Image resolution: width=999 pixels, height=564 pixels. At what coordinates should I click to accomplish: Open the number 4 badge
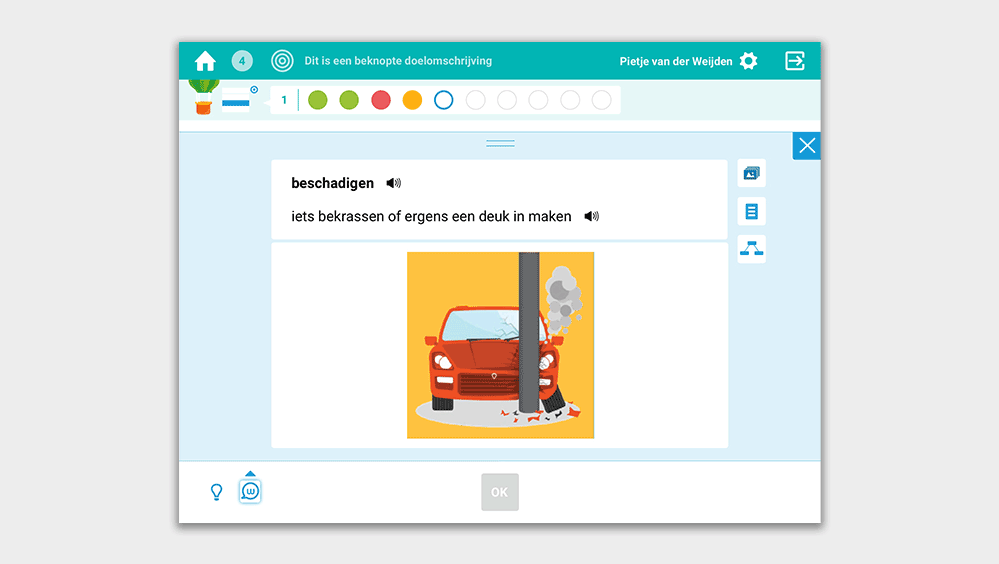pos(242,61)
